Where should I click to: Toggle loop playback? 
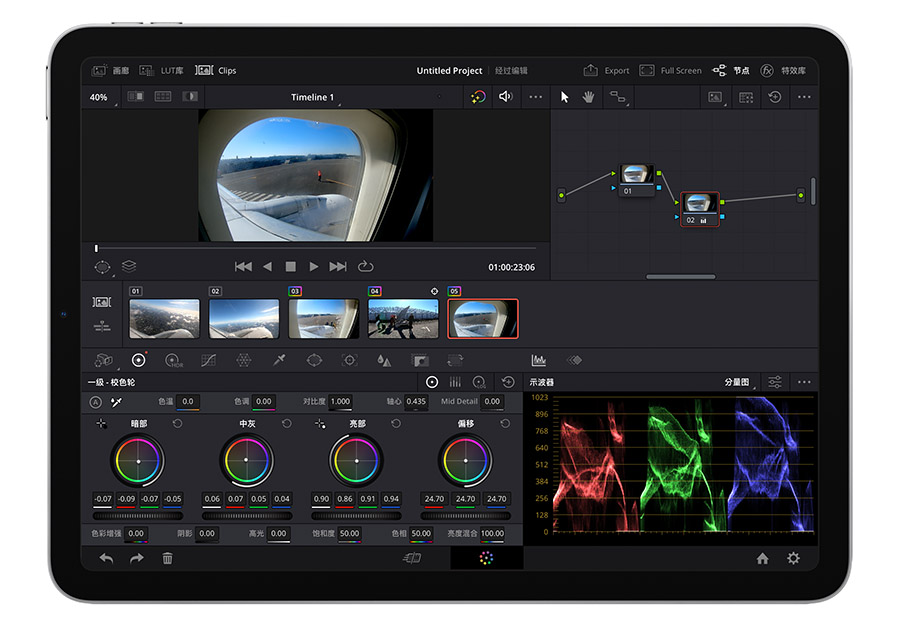pos(366,266)
